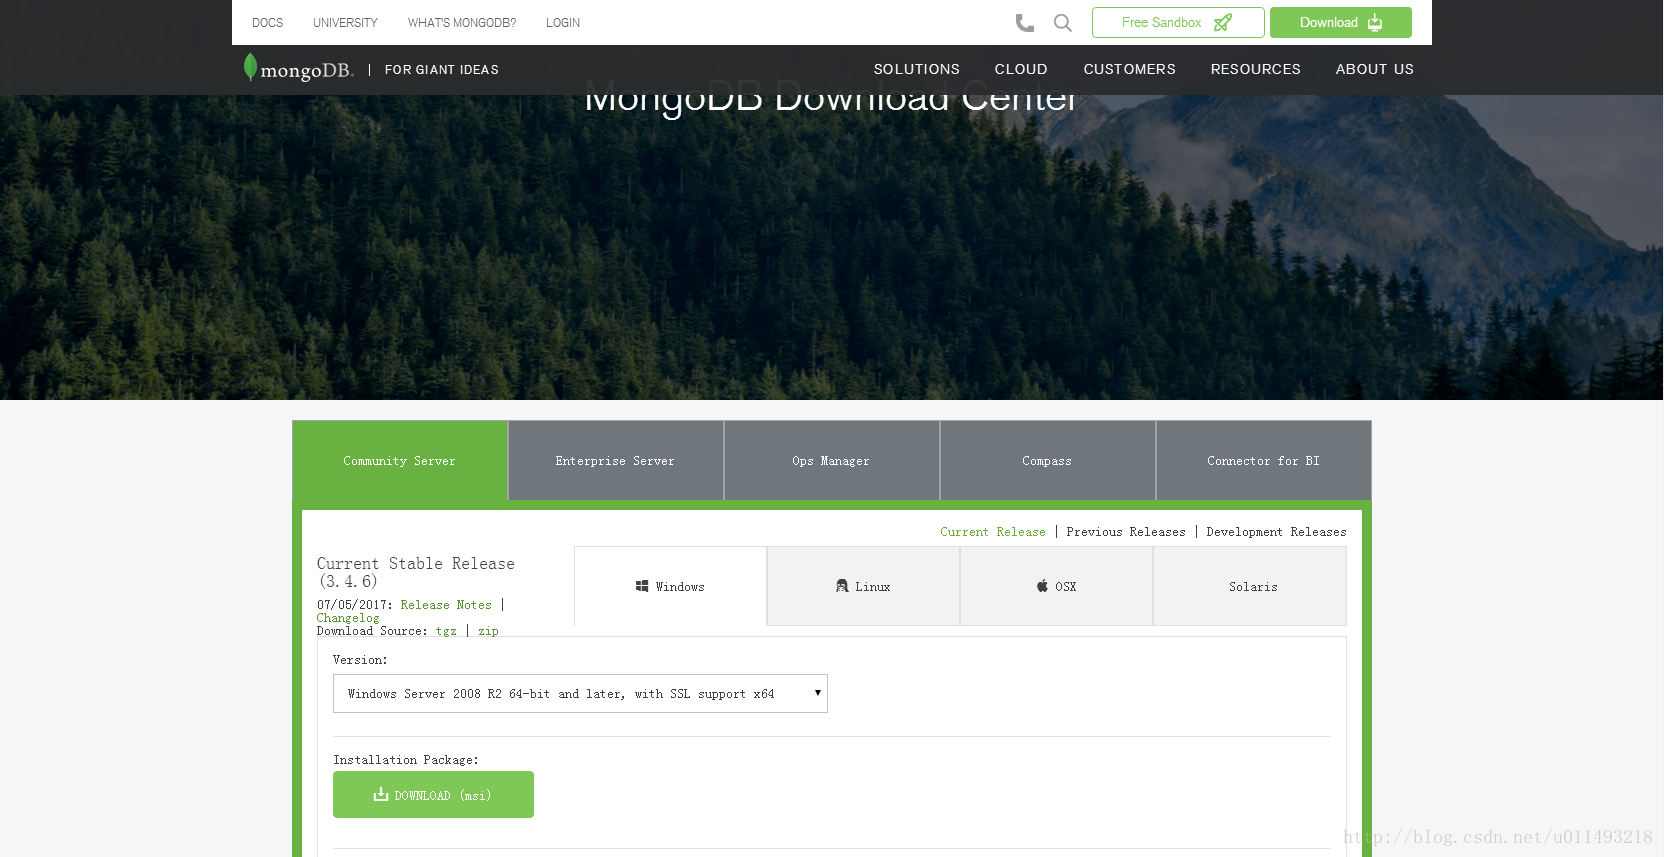The image size is (1664, 857).
Task: Click the mongoDB leaf logo
Action: click(299, 68)
